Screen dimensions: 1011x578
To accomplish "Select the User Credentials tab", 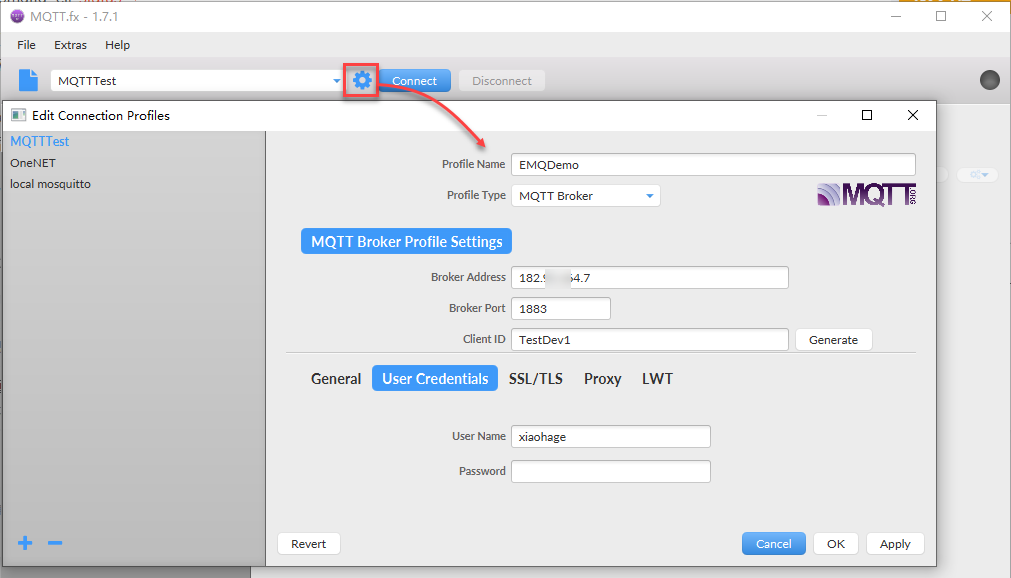I will pyautogui.click(x=435, y=379).
